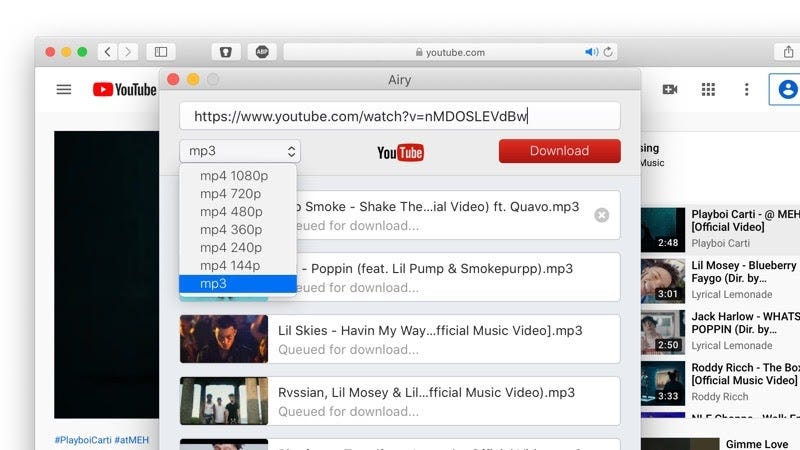The height and width of the screenshot is (450, 800).
Task: Choose mp4 360p format option
Action: pos(238,230)
